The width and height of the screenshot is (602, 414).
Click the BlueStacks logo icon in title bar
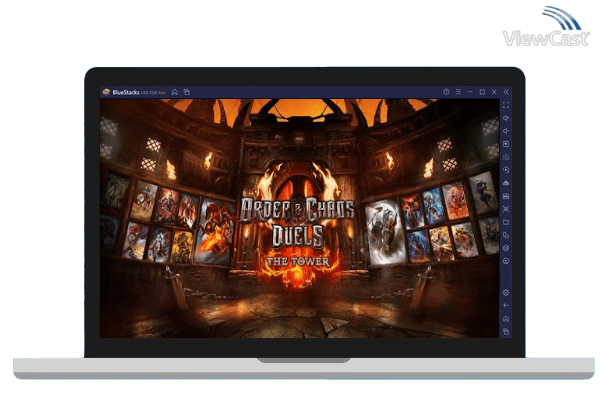(106, 92)
